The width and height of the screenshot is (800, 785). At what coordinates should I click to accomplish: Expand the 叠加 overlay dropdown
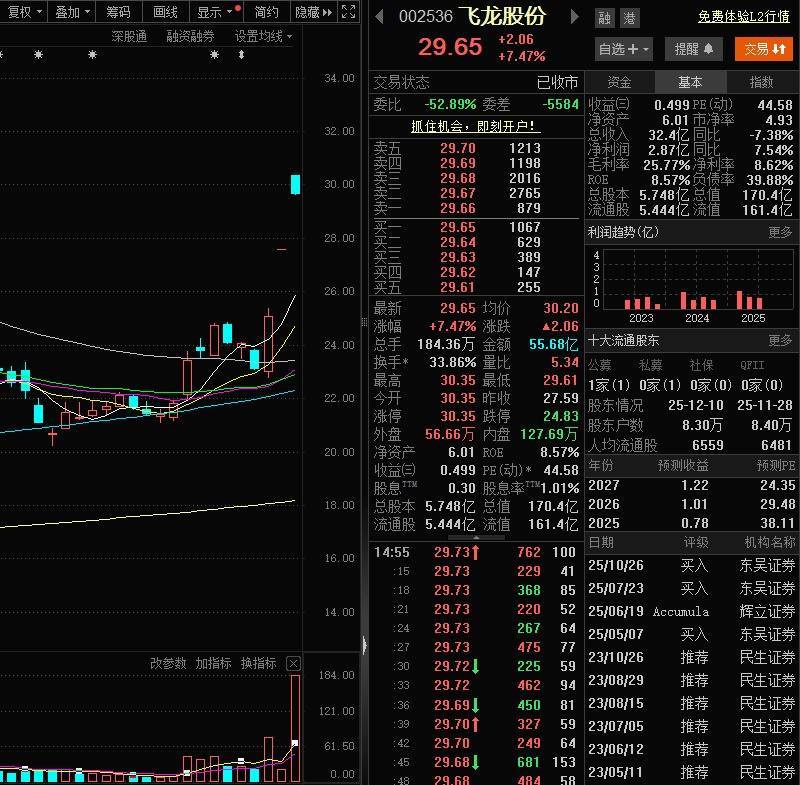(x=73, y=12)
